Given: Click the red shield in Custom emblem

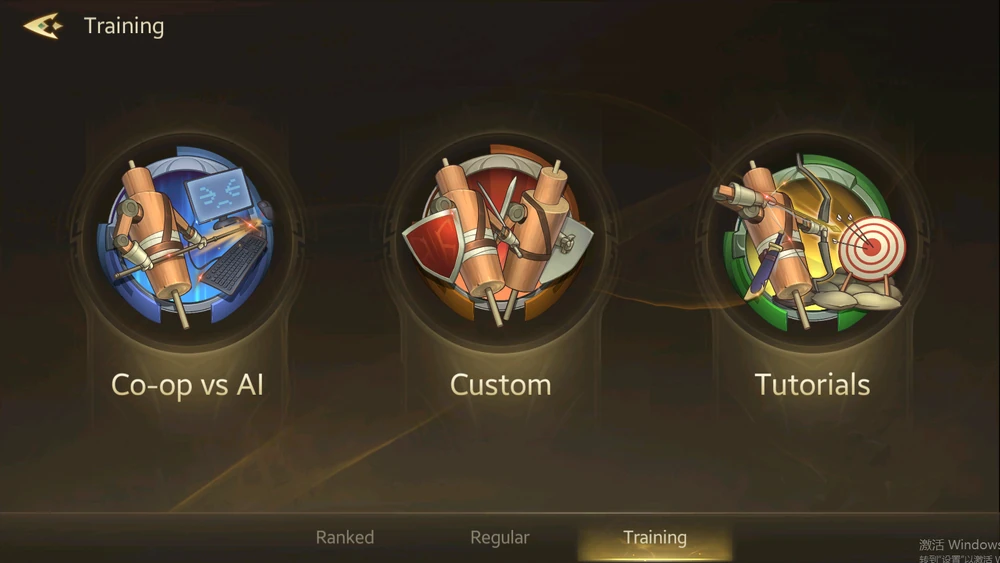Looking at the screenshot, I should (x=432, y=247).
